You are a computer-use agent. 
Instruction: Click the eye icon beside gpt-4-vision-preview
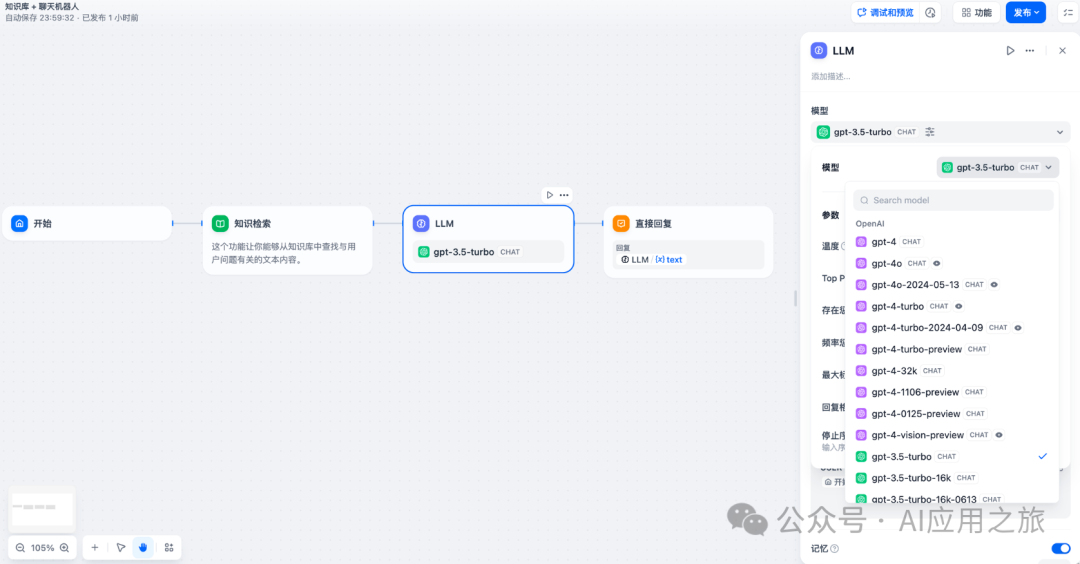(x=999, y=435)
